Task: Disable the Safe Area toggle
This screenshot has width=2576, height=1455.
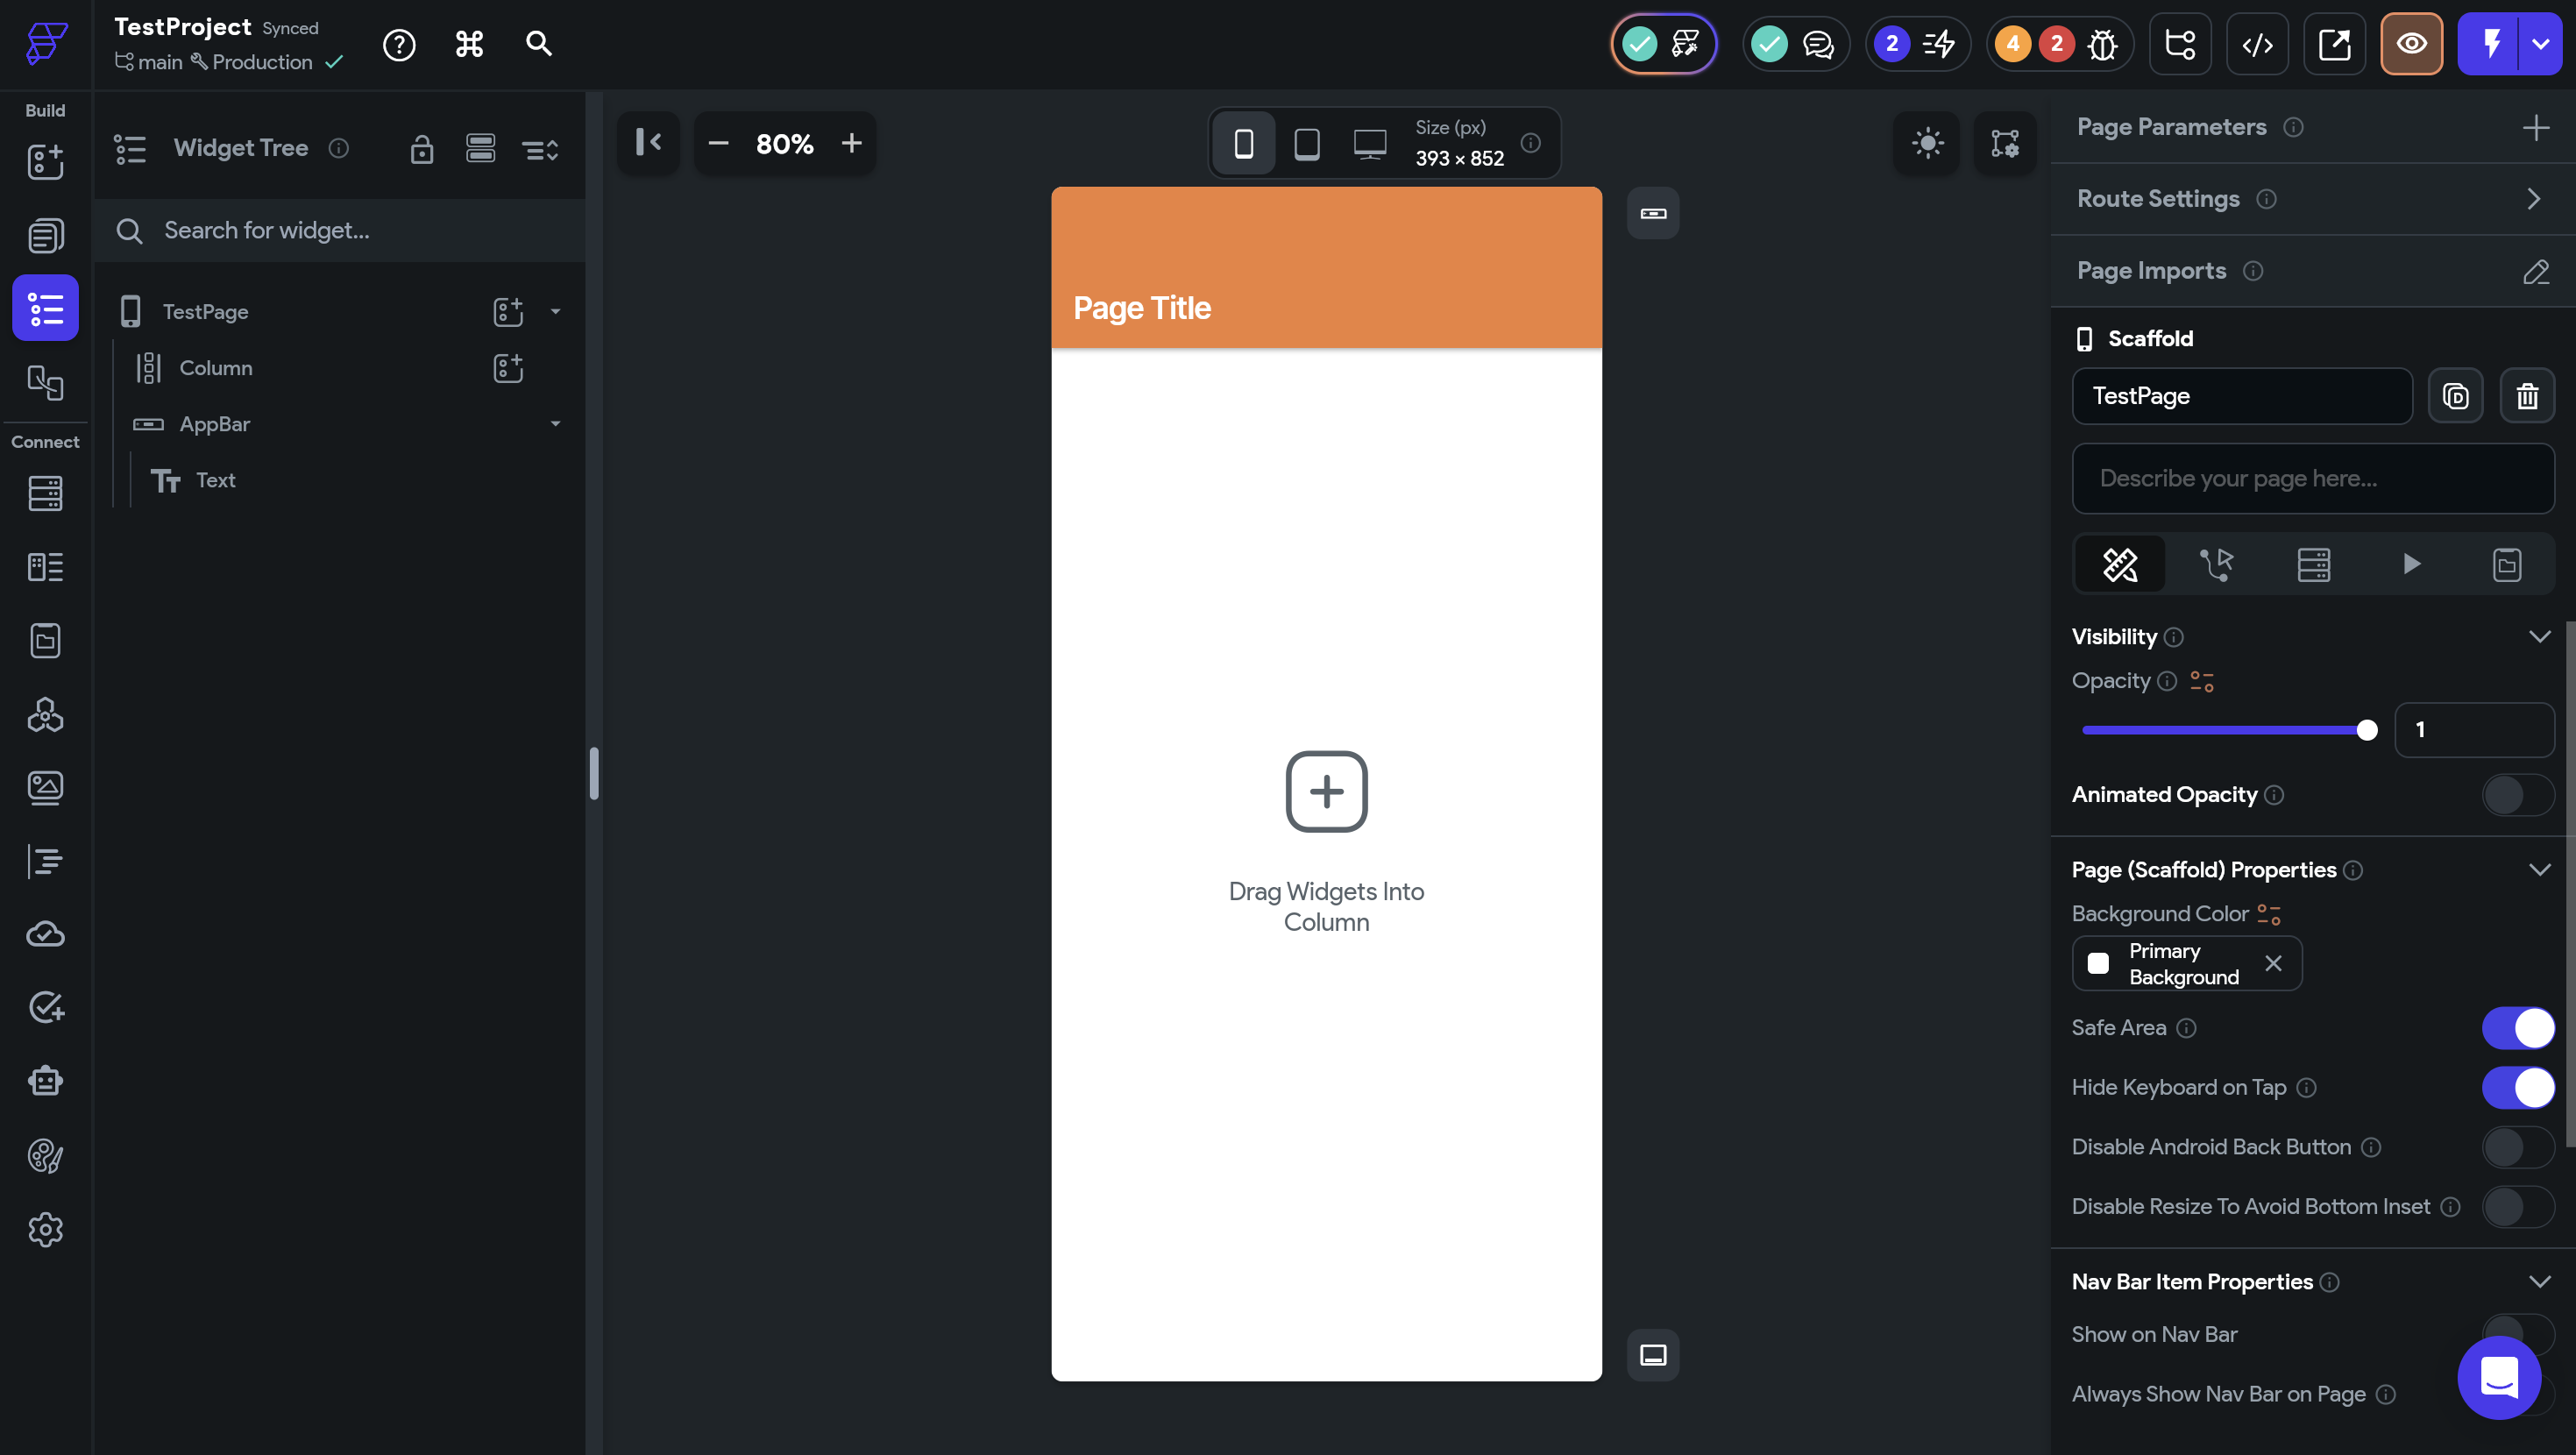Action: coord(2517,1028)
